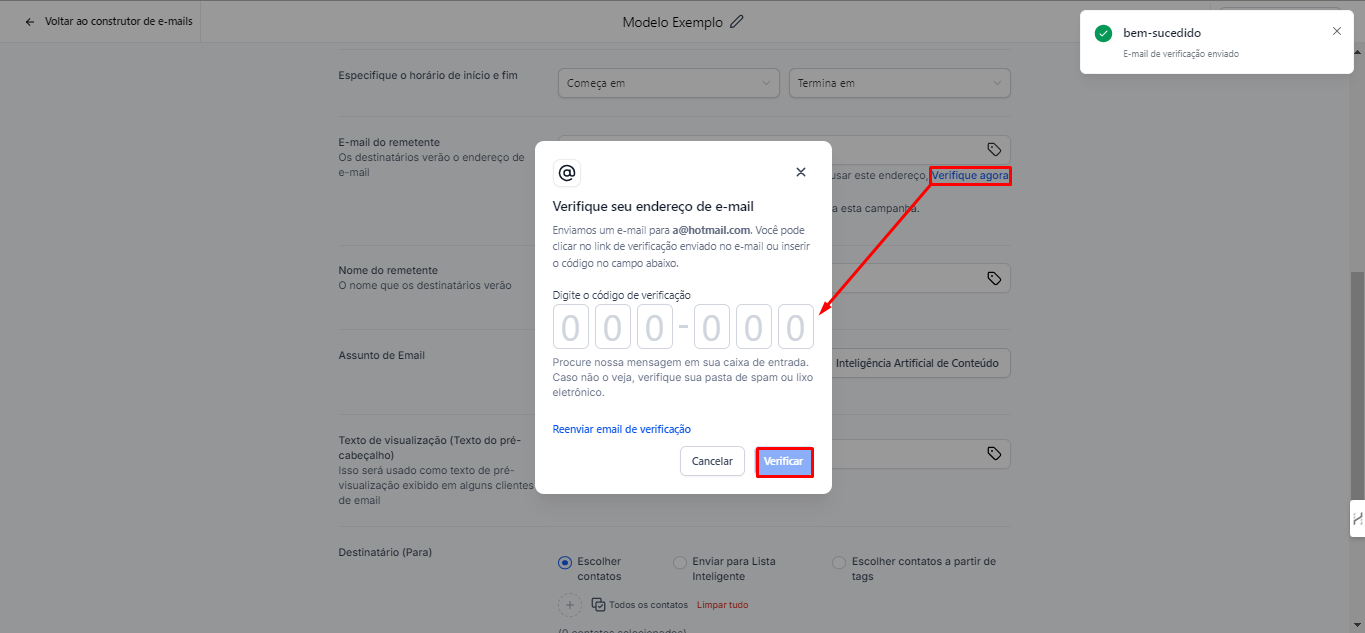Go back via Voltar ao construtor de e-mails
Image resolution: width=1365 pixels, height=633 pixels.
pyautogui.click(x=108, y=21)
